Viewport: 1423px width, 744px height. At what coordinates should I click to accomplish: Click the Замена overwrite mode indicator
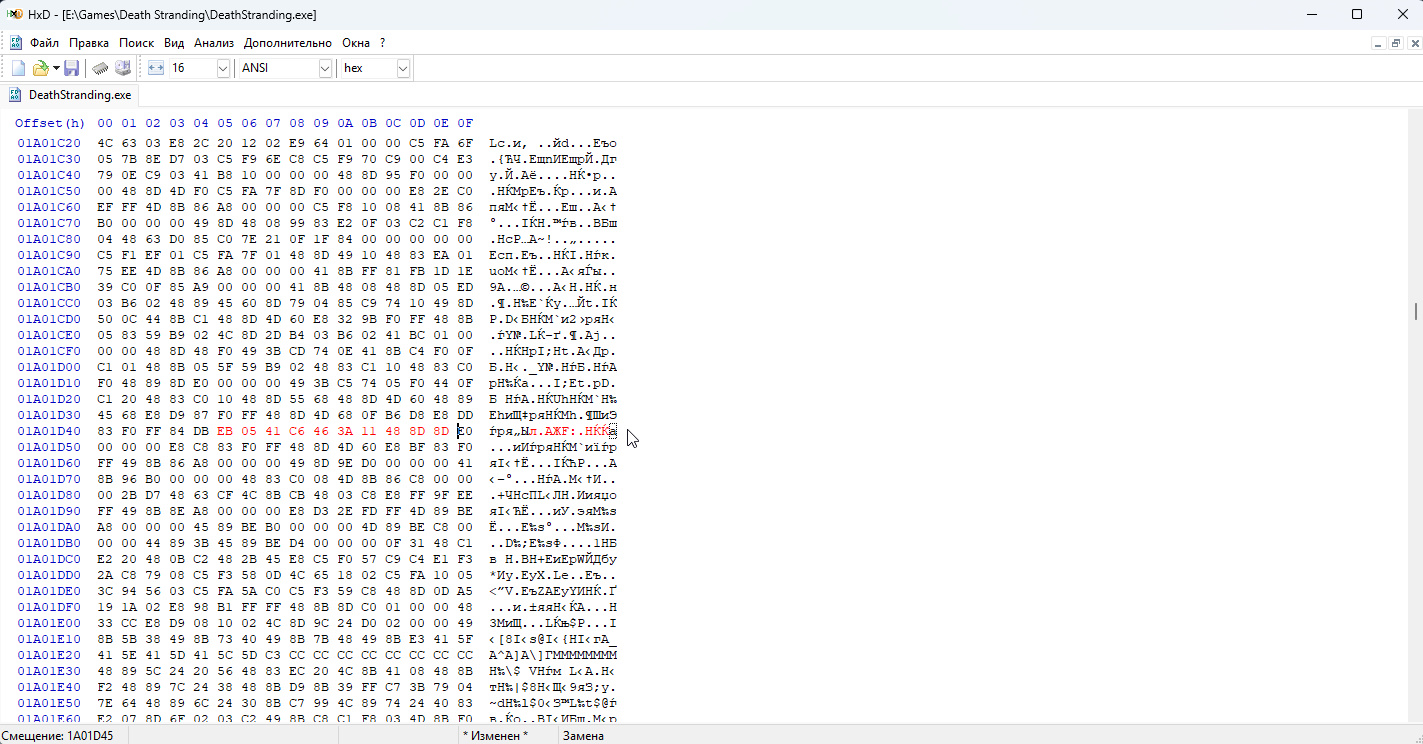coord(583,736)
